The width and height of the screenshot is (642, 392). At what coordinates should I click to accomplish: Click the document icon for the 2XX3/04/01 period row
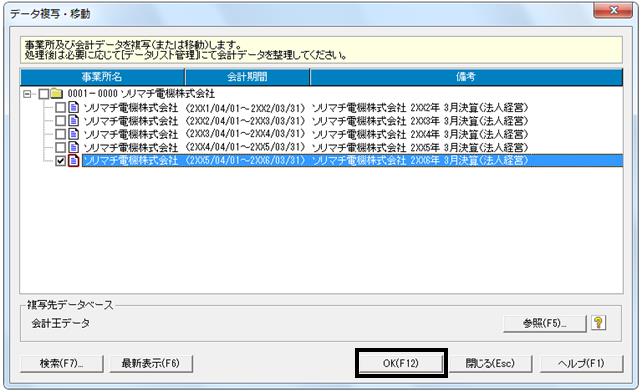click(x=73, y=134)
